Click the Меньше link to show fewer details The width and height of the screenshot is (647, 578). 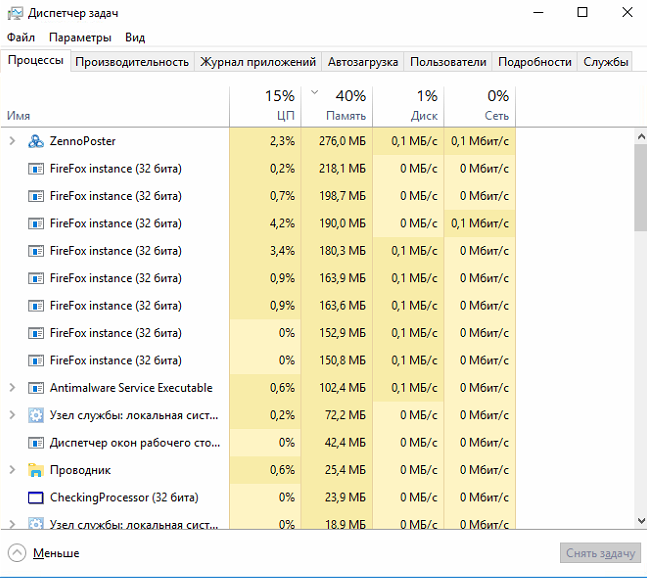[x=56, y=553]
